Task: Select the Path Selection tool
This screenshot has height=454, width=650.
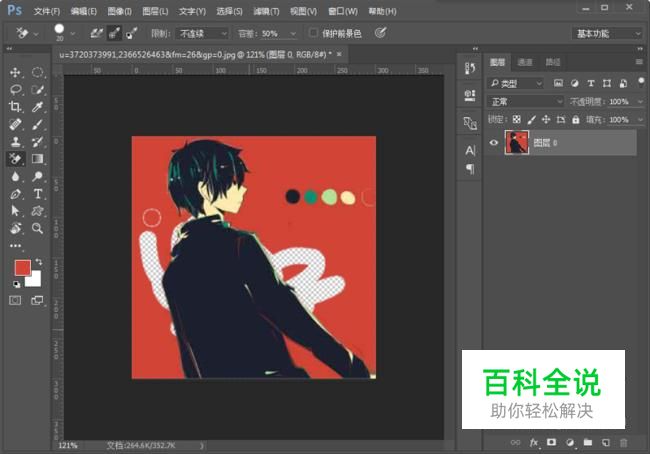Action: pyautogui.click(x=15, y=211)
